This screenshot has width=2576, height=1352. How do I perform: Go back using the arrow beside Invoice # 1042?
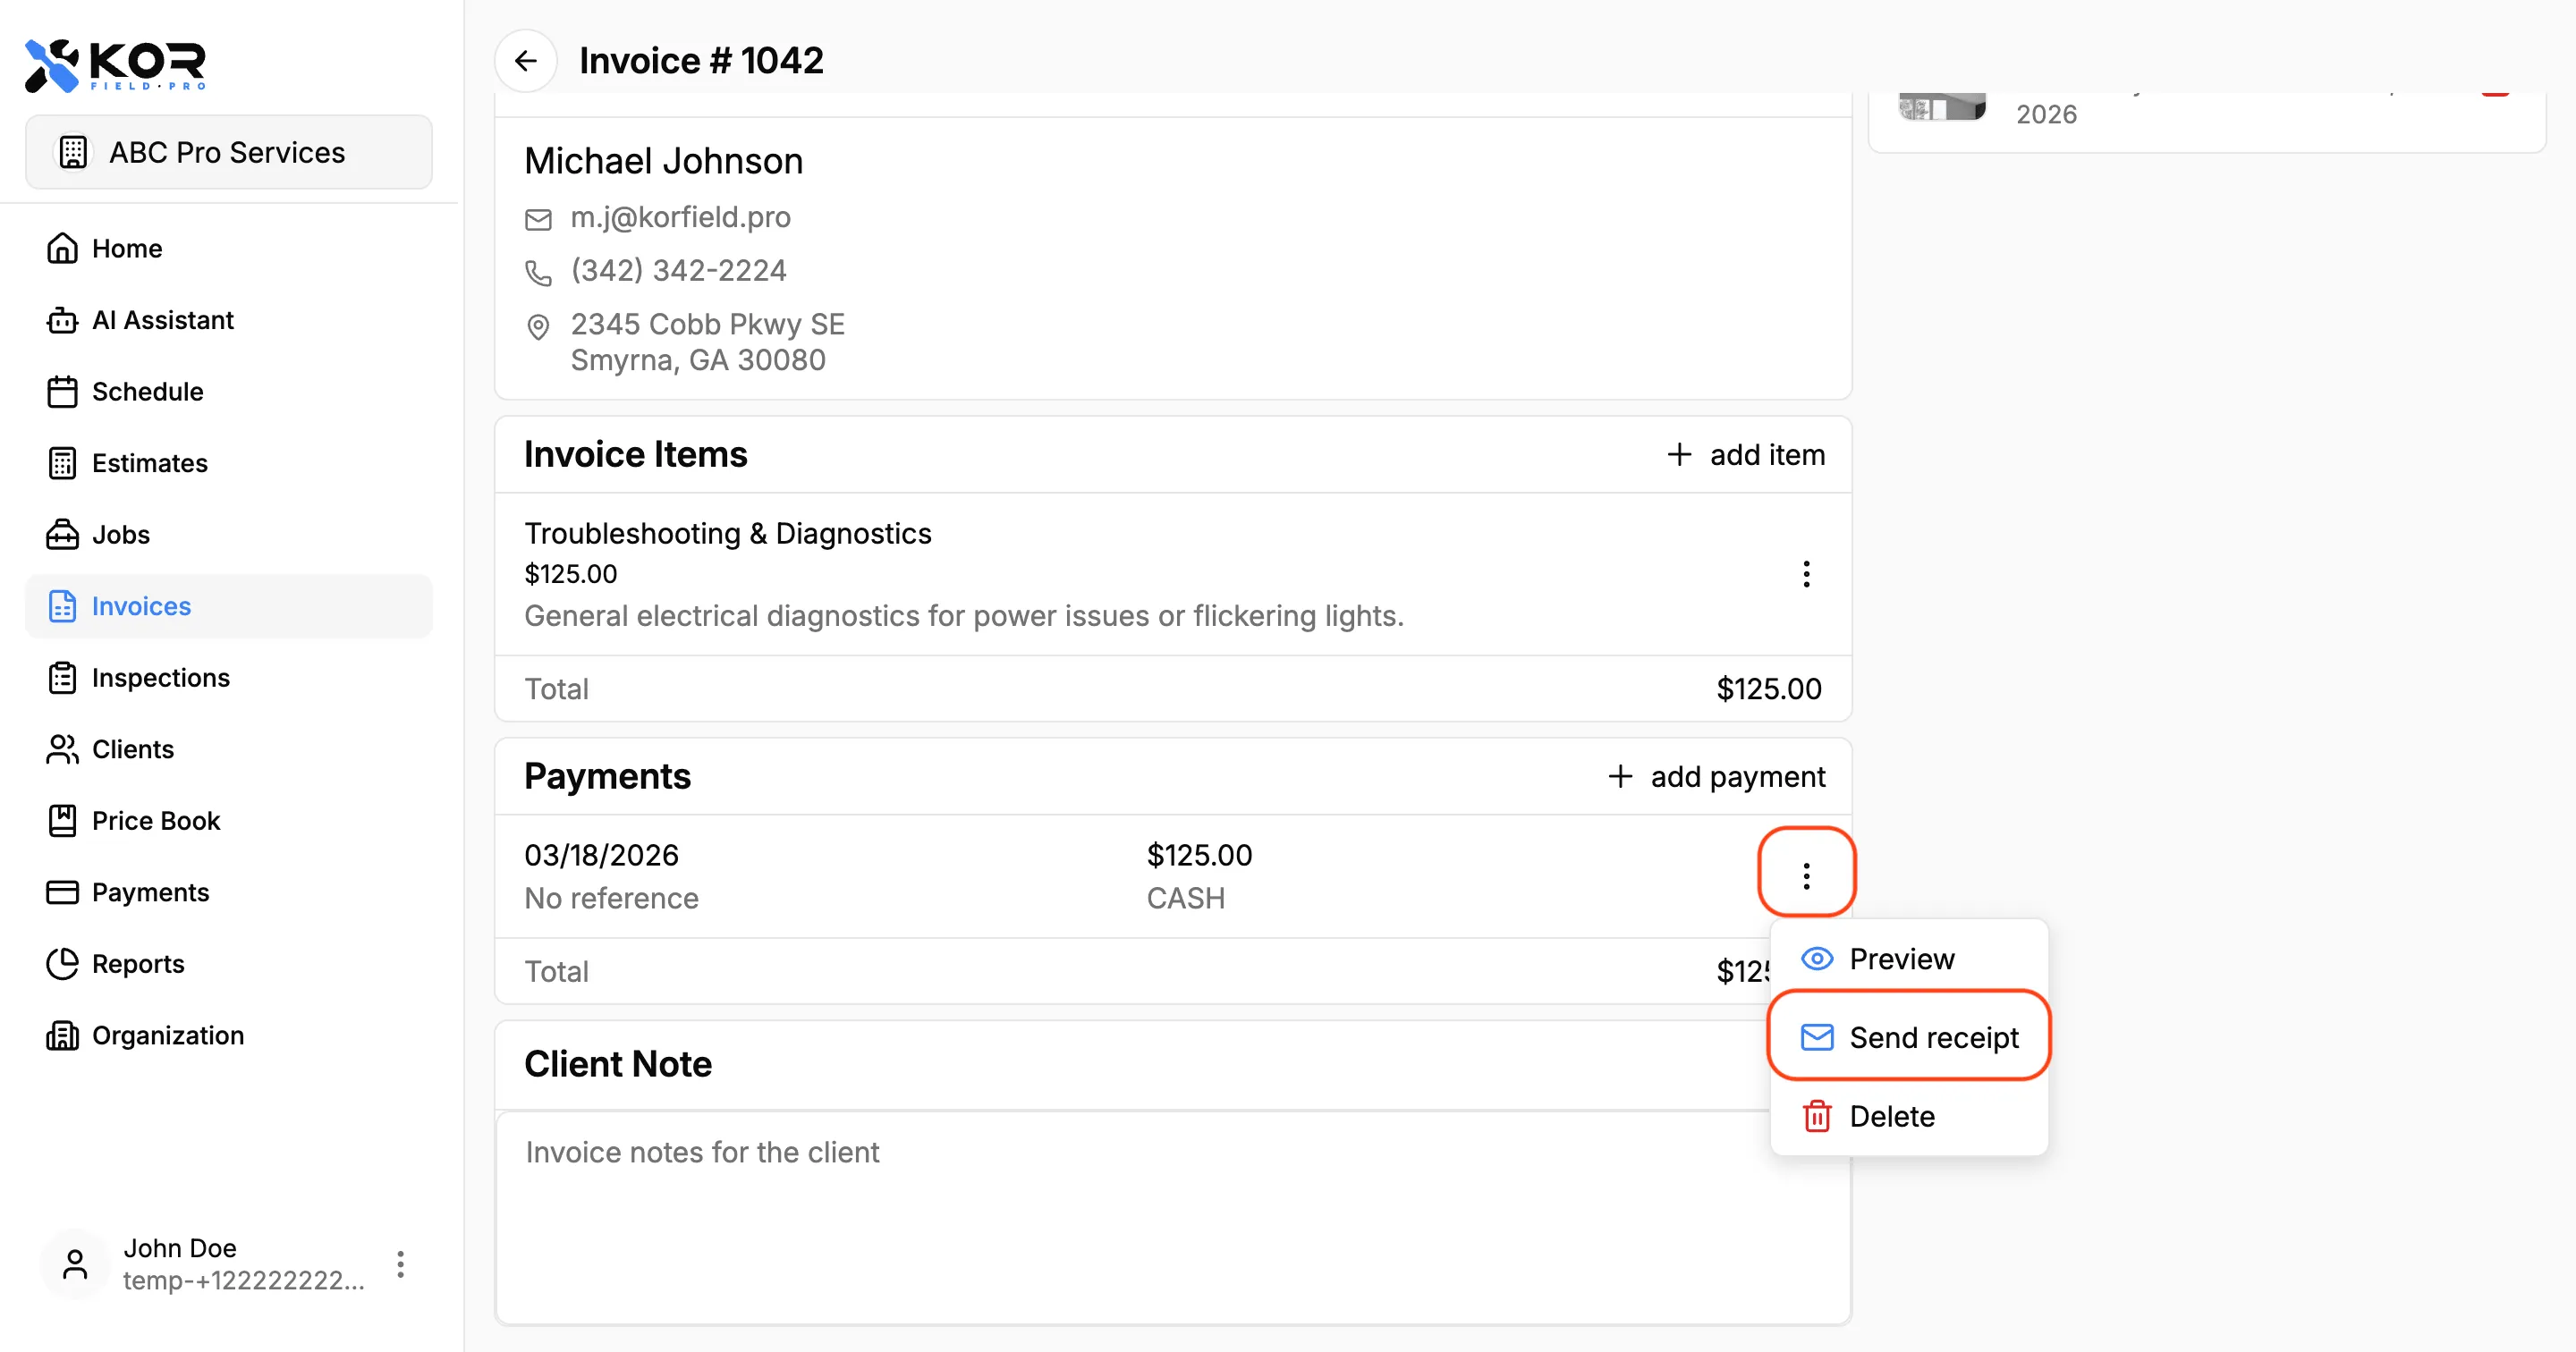pos(527,60)
